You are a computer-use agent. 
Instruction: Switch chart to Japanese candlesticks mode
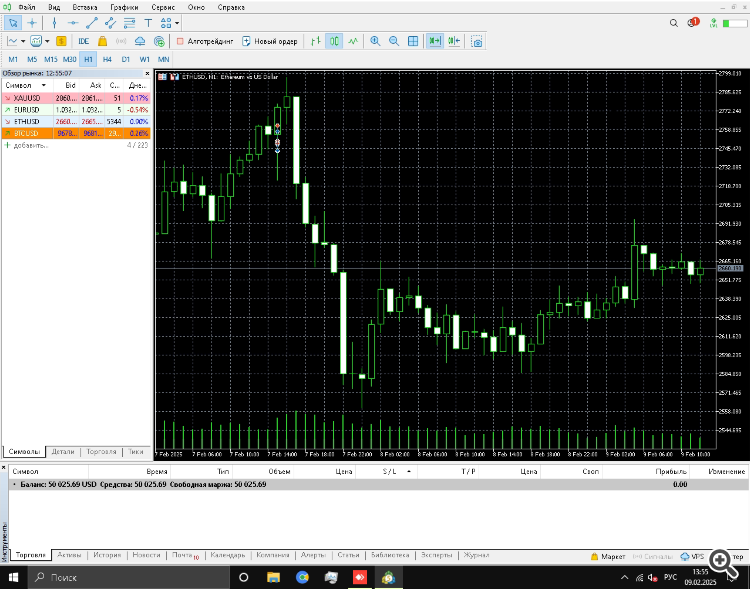point(334,41)
